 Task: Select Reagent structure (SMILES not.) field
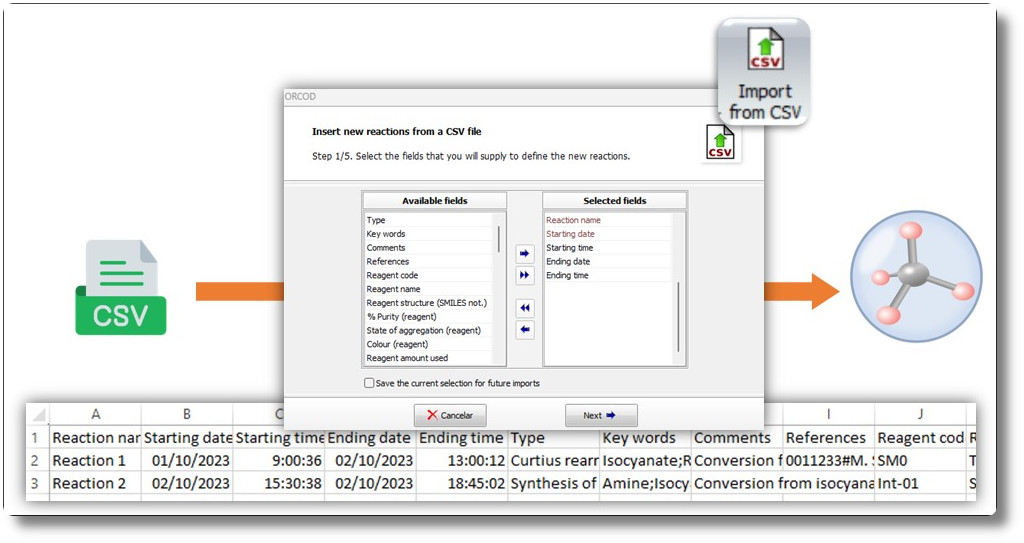[x=428, y=303]
